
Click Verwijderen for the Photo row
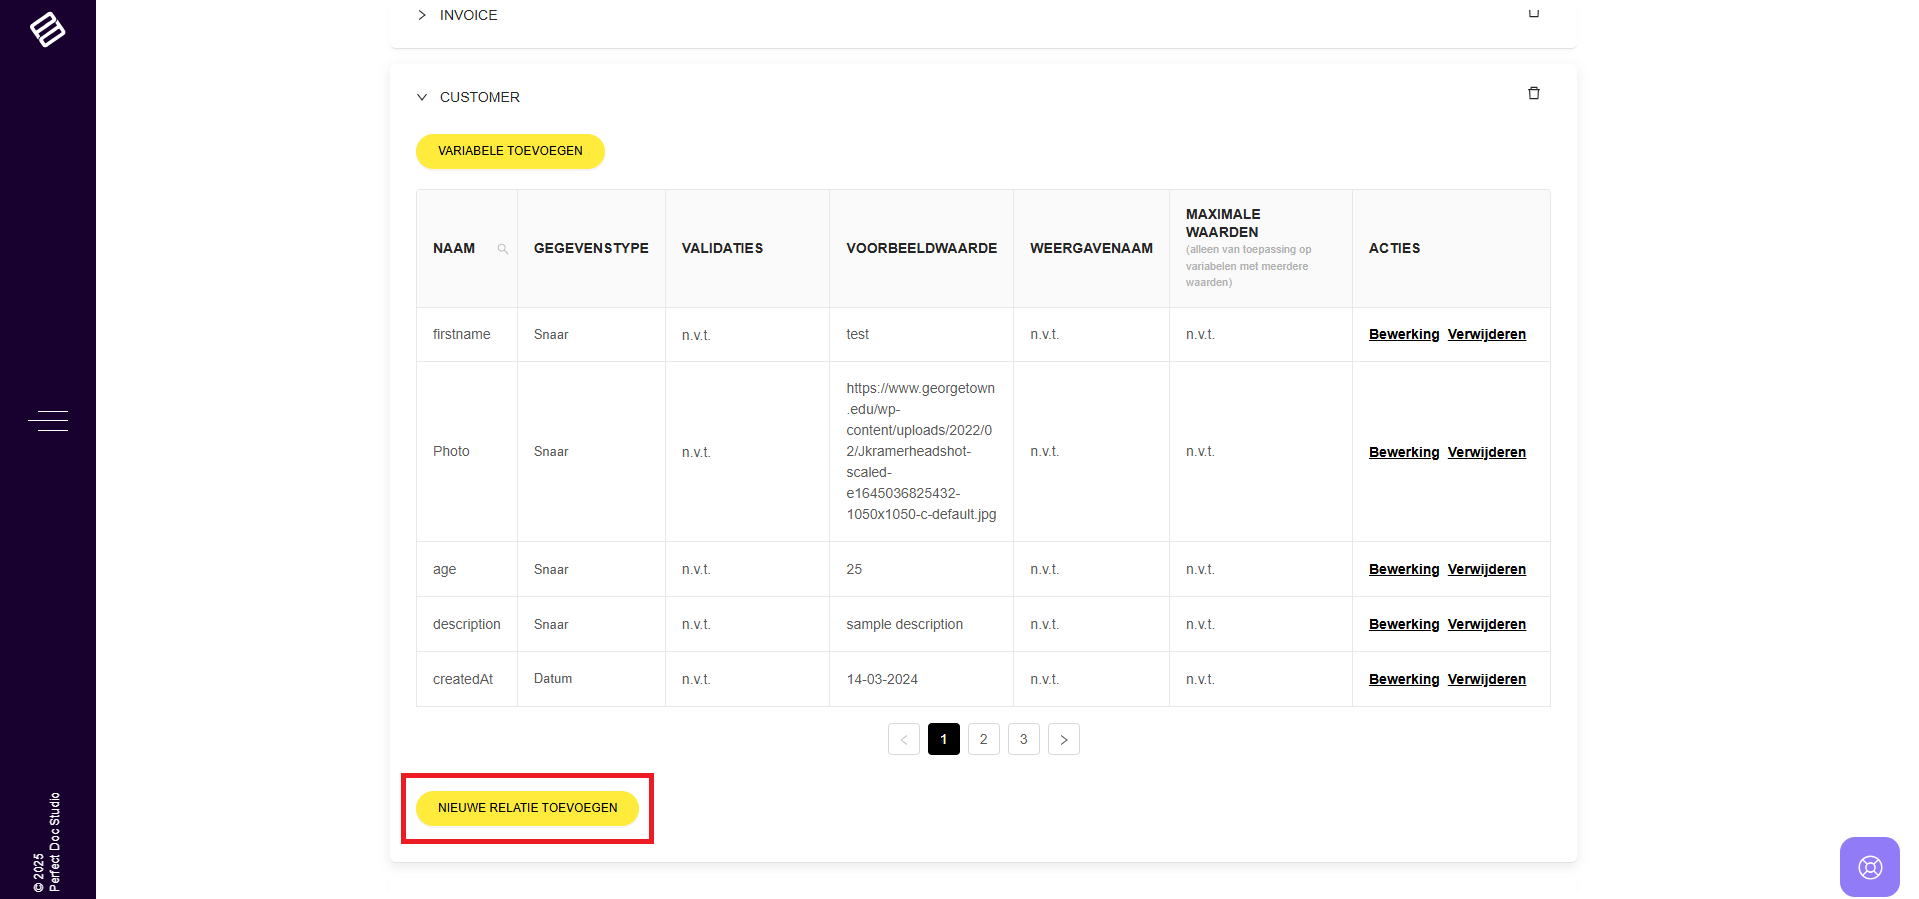tap(1486, 452)
